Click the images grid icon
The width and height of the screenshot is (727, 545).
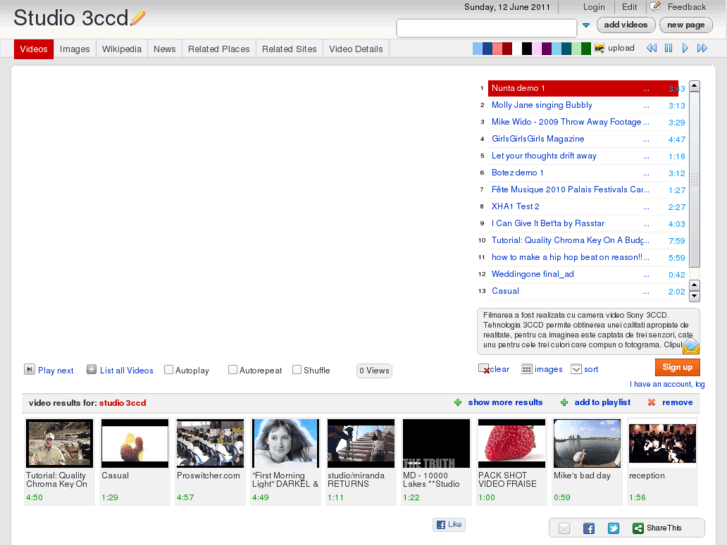coord(527,369)
